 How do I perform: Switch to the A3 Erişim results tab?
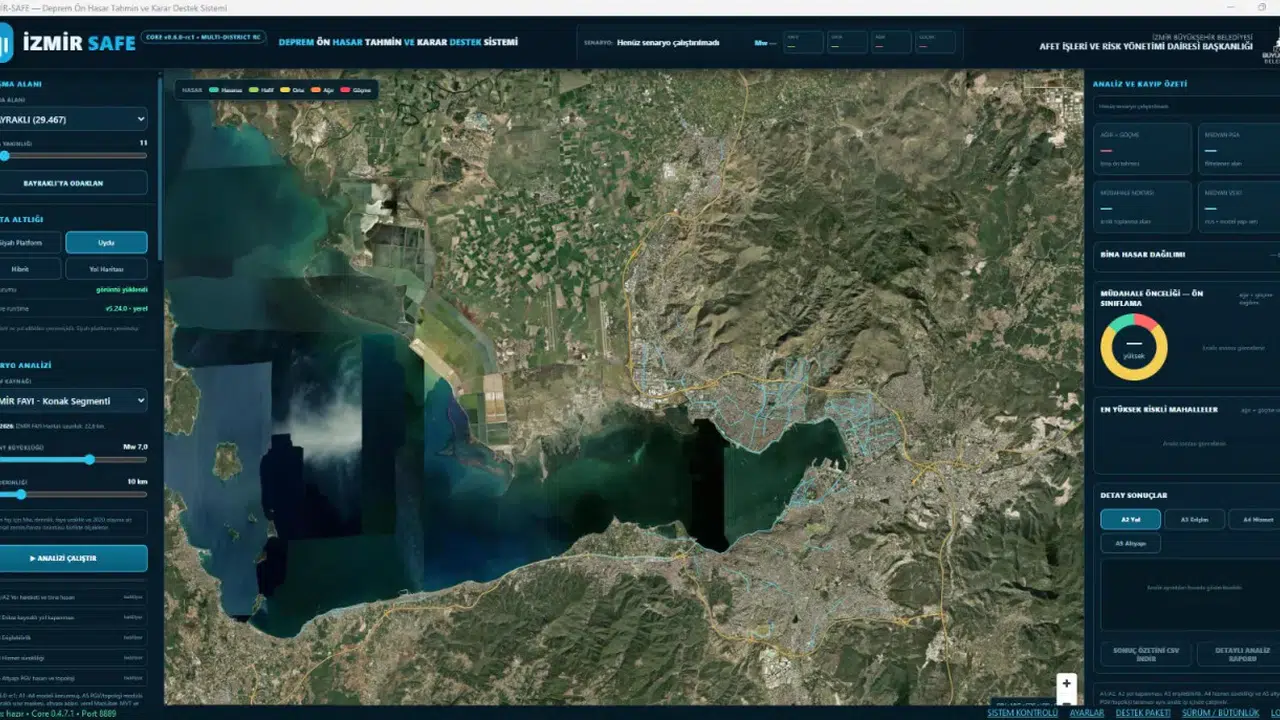(x=1194, y=519)
